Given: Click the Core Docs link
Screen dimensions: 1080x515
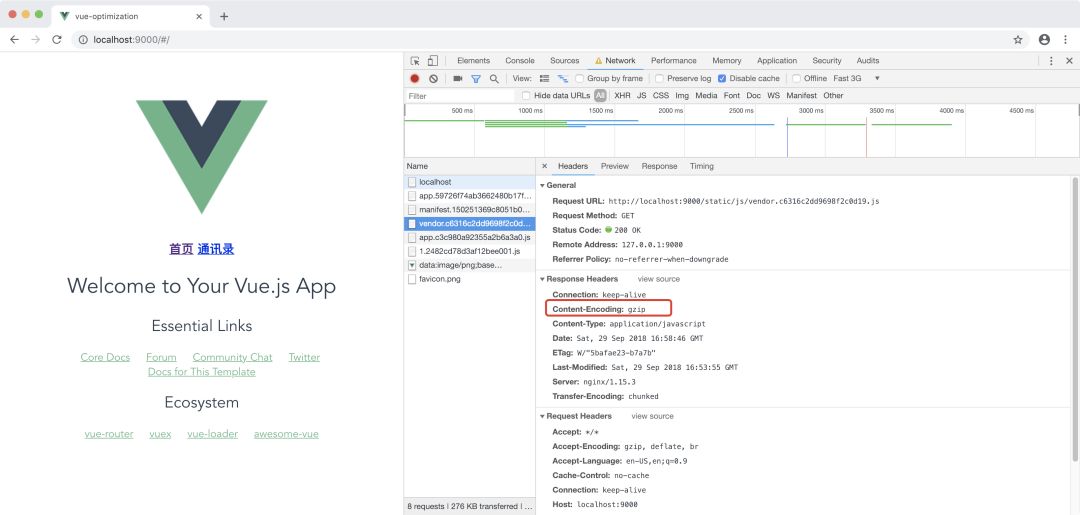Looking at the screenshot, I should (x=105, y=357).
